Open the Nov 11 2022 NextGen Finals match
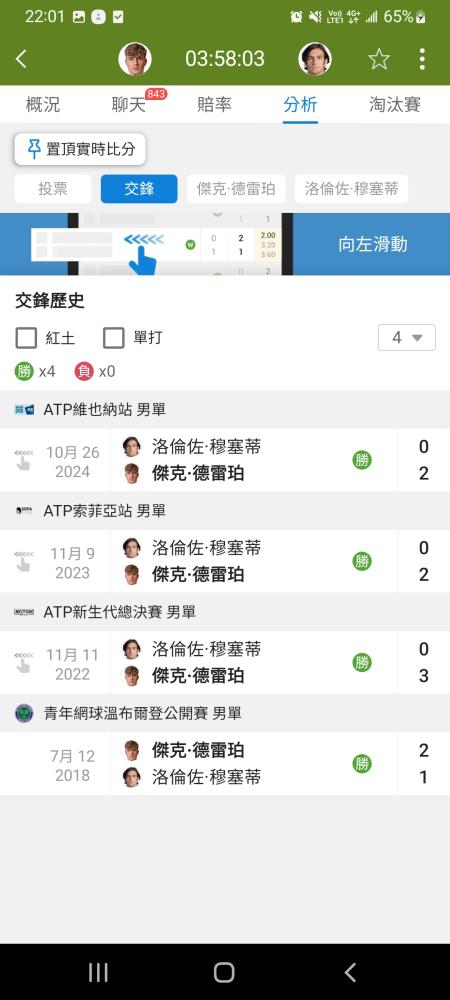The width and height of the screenshot is (450, 1000). tap(225, 663)
